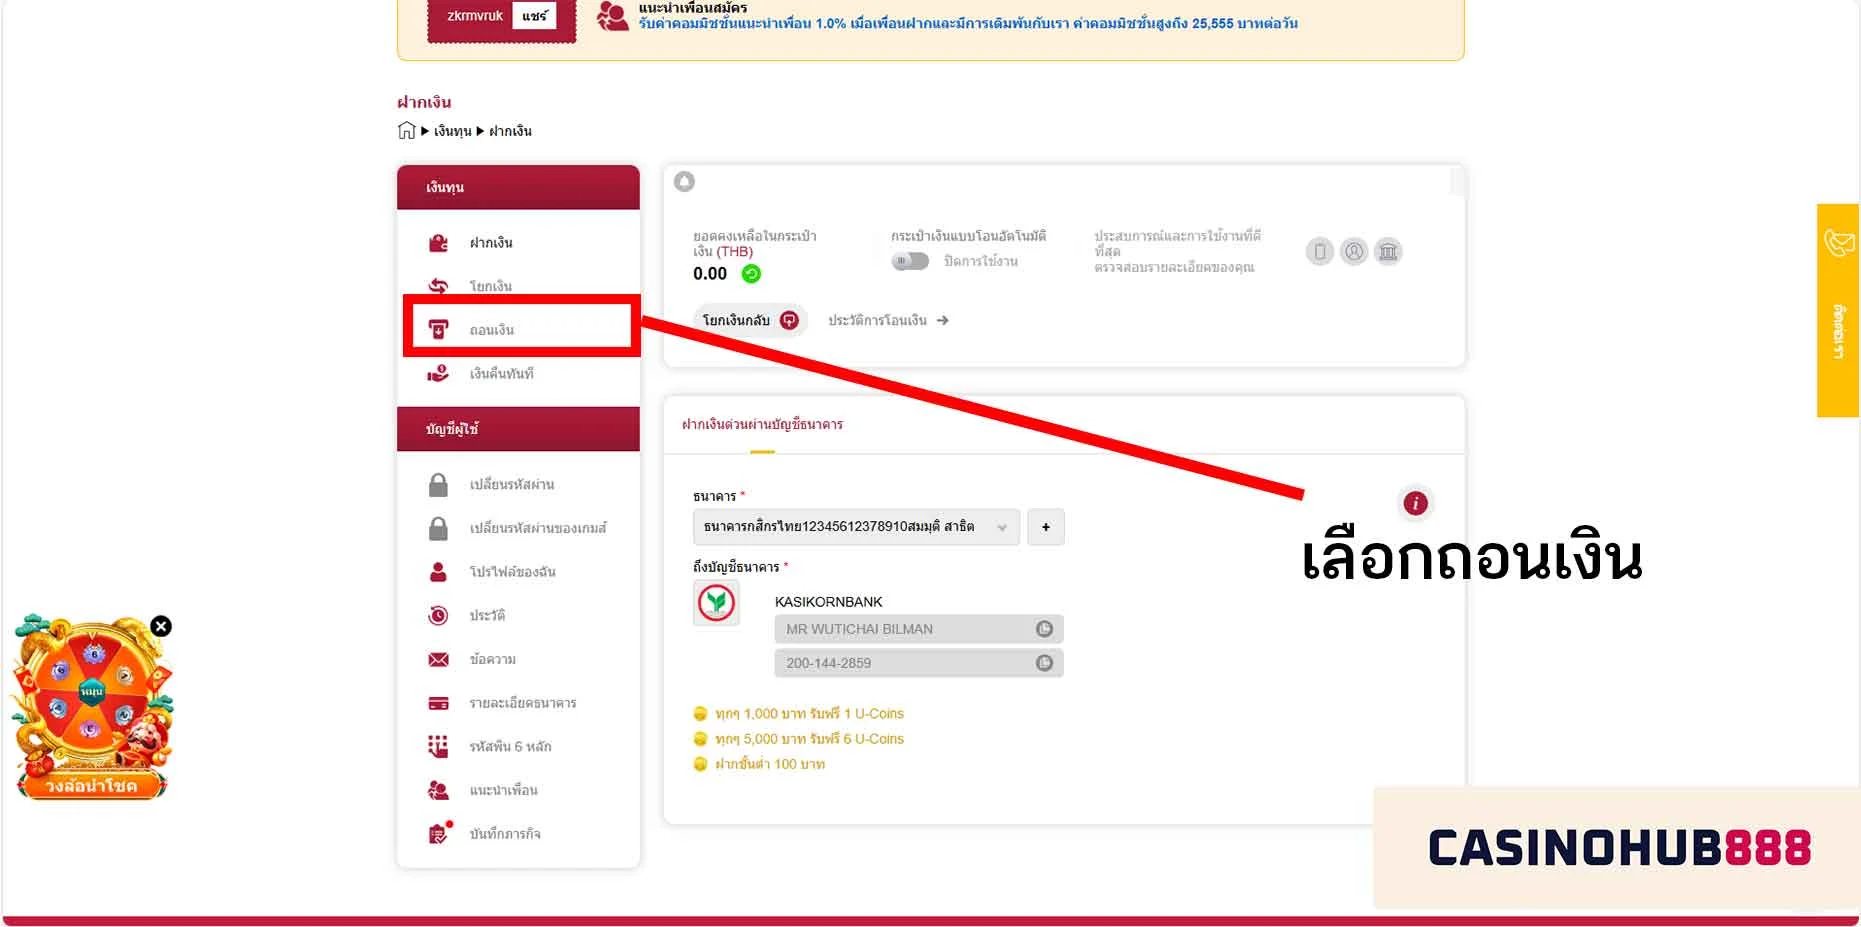Click referral code zkrmvruk
The height and width of the screenshot is (927, 1861).
[475, 16]
